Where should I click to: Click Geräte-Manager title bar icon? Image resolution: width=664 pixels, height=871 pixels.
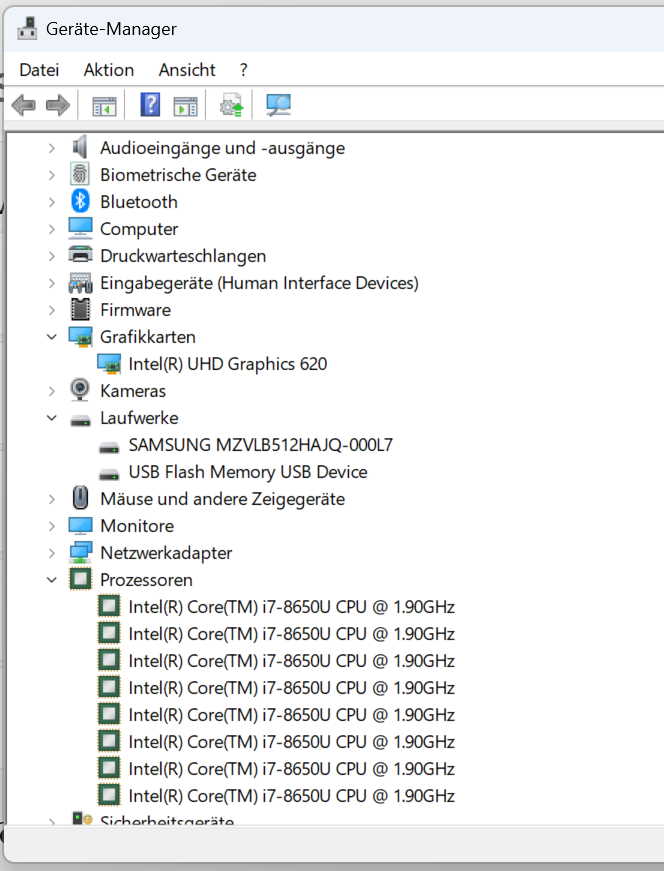[27, 28]
